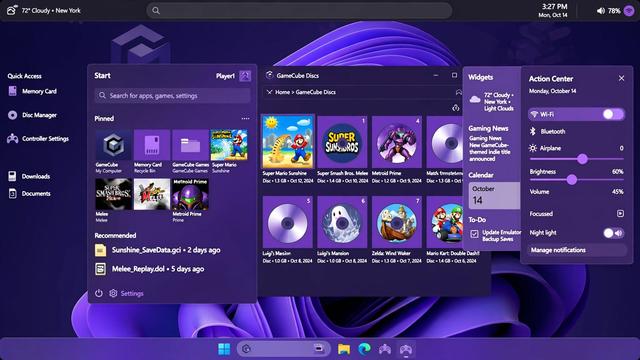Open pinned Memory Card Recycle Bin tile
The width and height of the screenshot is (640, 360).
pyautogui.click(x=152, y=145)
